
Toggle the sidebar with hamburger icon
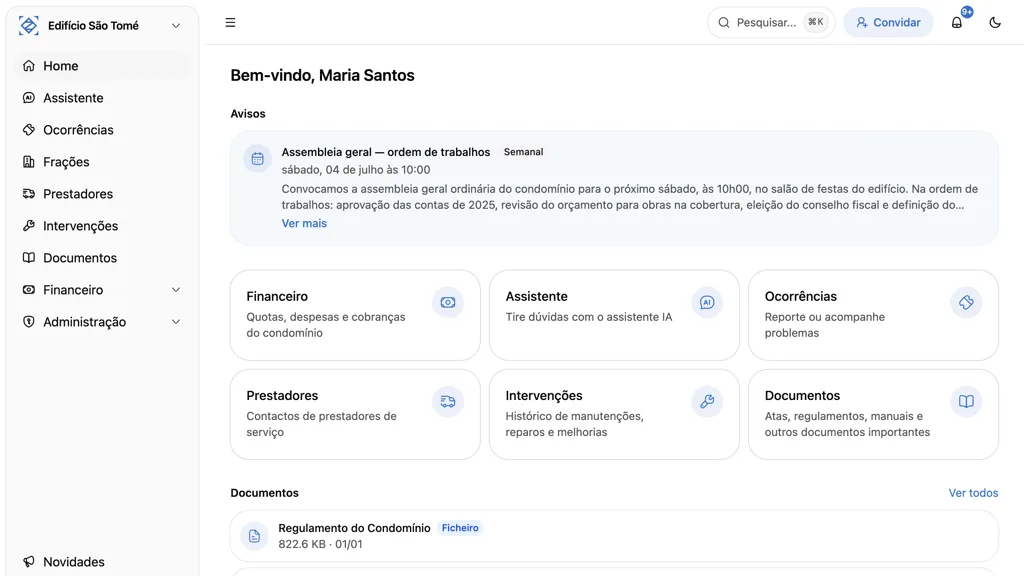(x=231, y=22)
